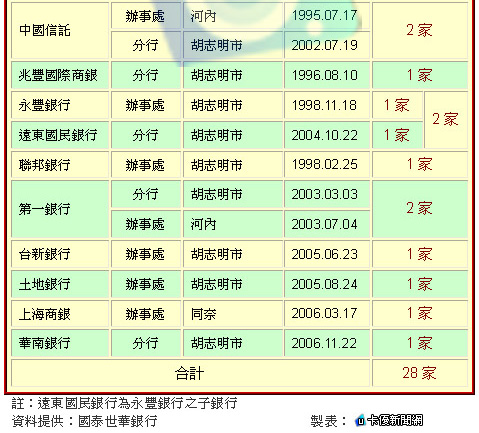Click the 永豐銀行 cell

[60, 105]
